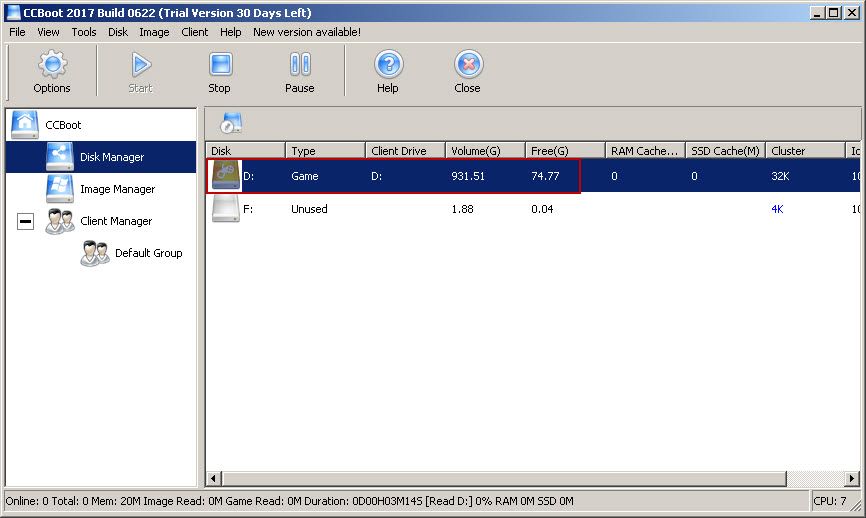This screenshot has width=866, height=518.
Task: Open the Help menu
Action: point(230,32)
